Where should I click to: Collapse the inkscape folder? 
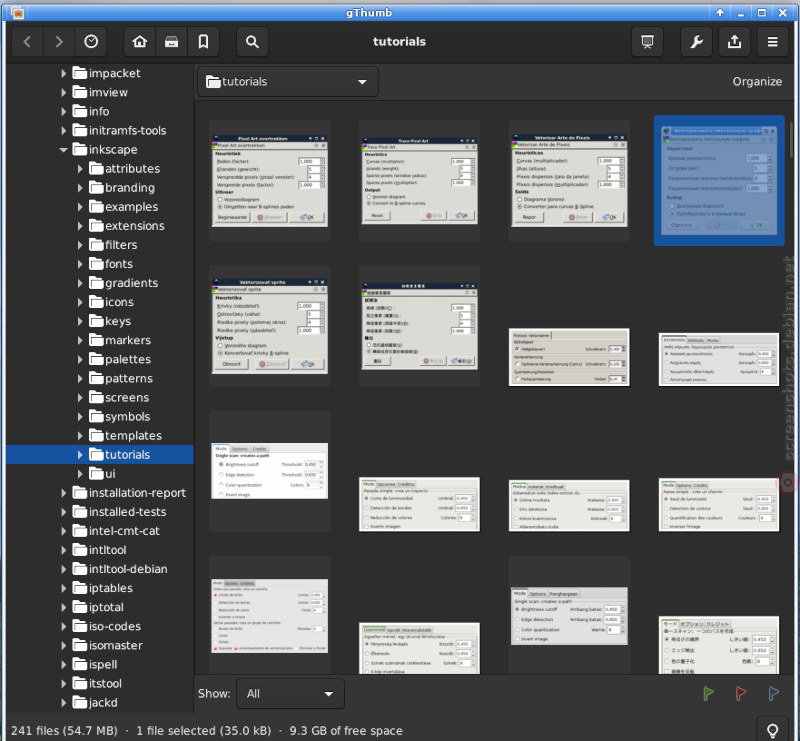click(x=63, y=150)
